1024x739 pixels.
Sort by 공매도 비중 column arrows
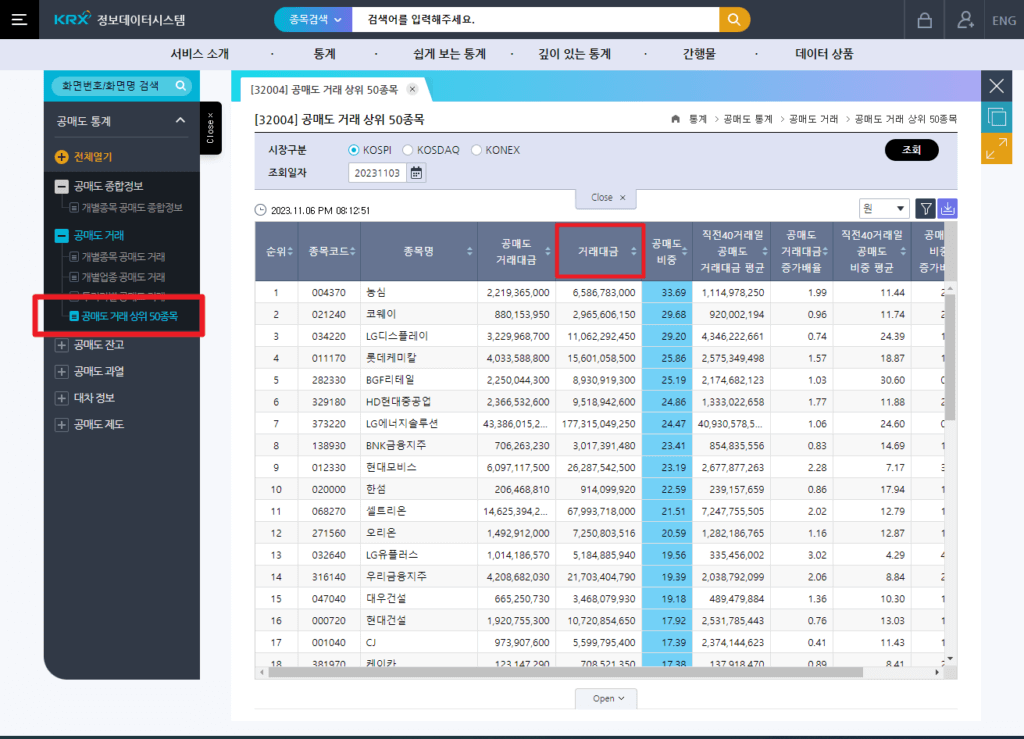click(684, 251)
